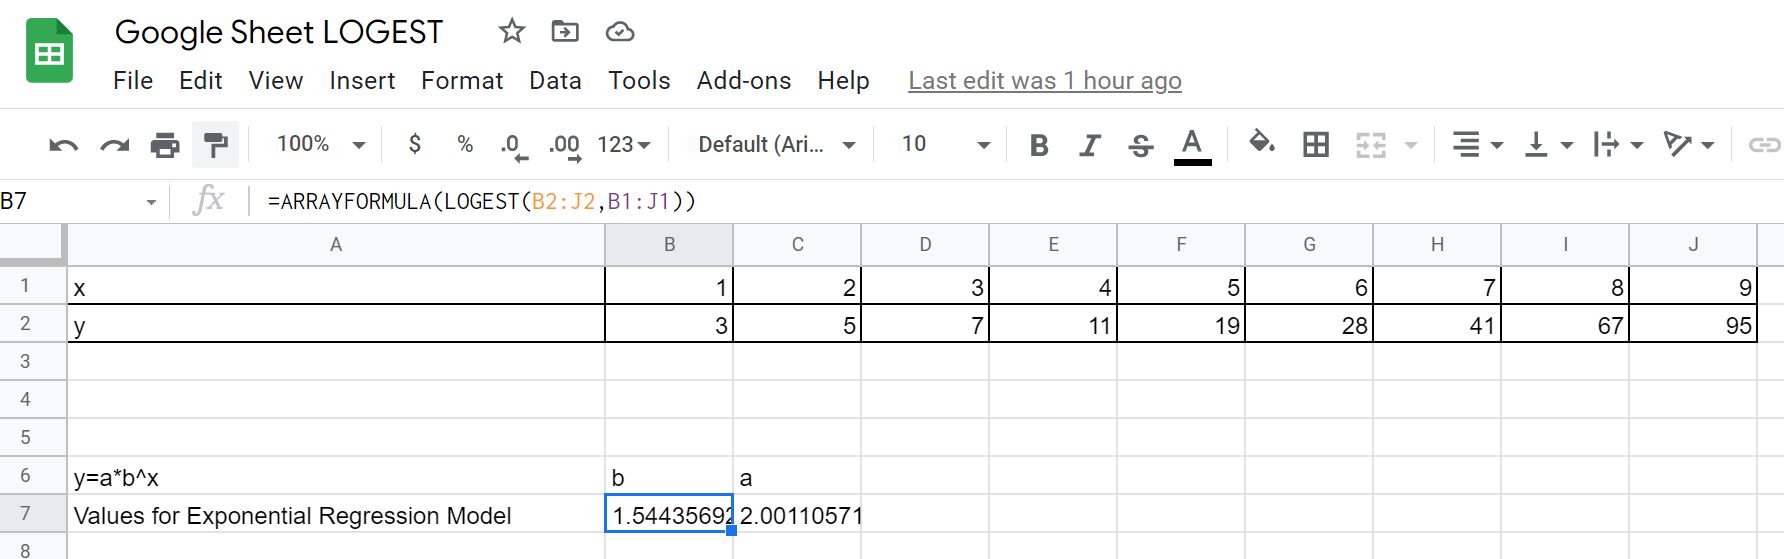Viewport: 1784px width, 559px height.
Task: Select cell containing 1.54435692
Action: click(x=669, y=514)
